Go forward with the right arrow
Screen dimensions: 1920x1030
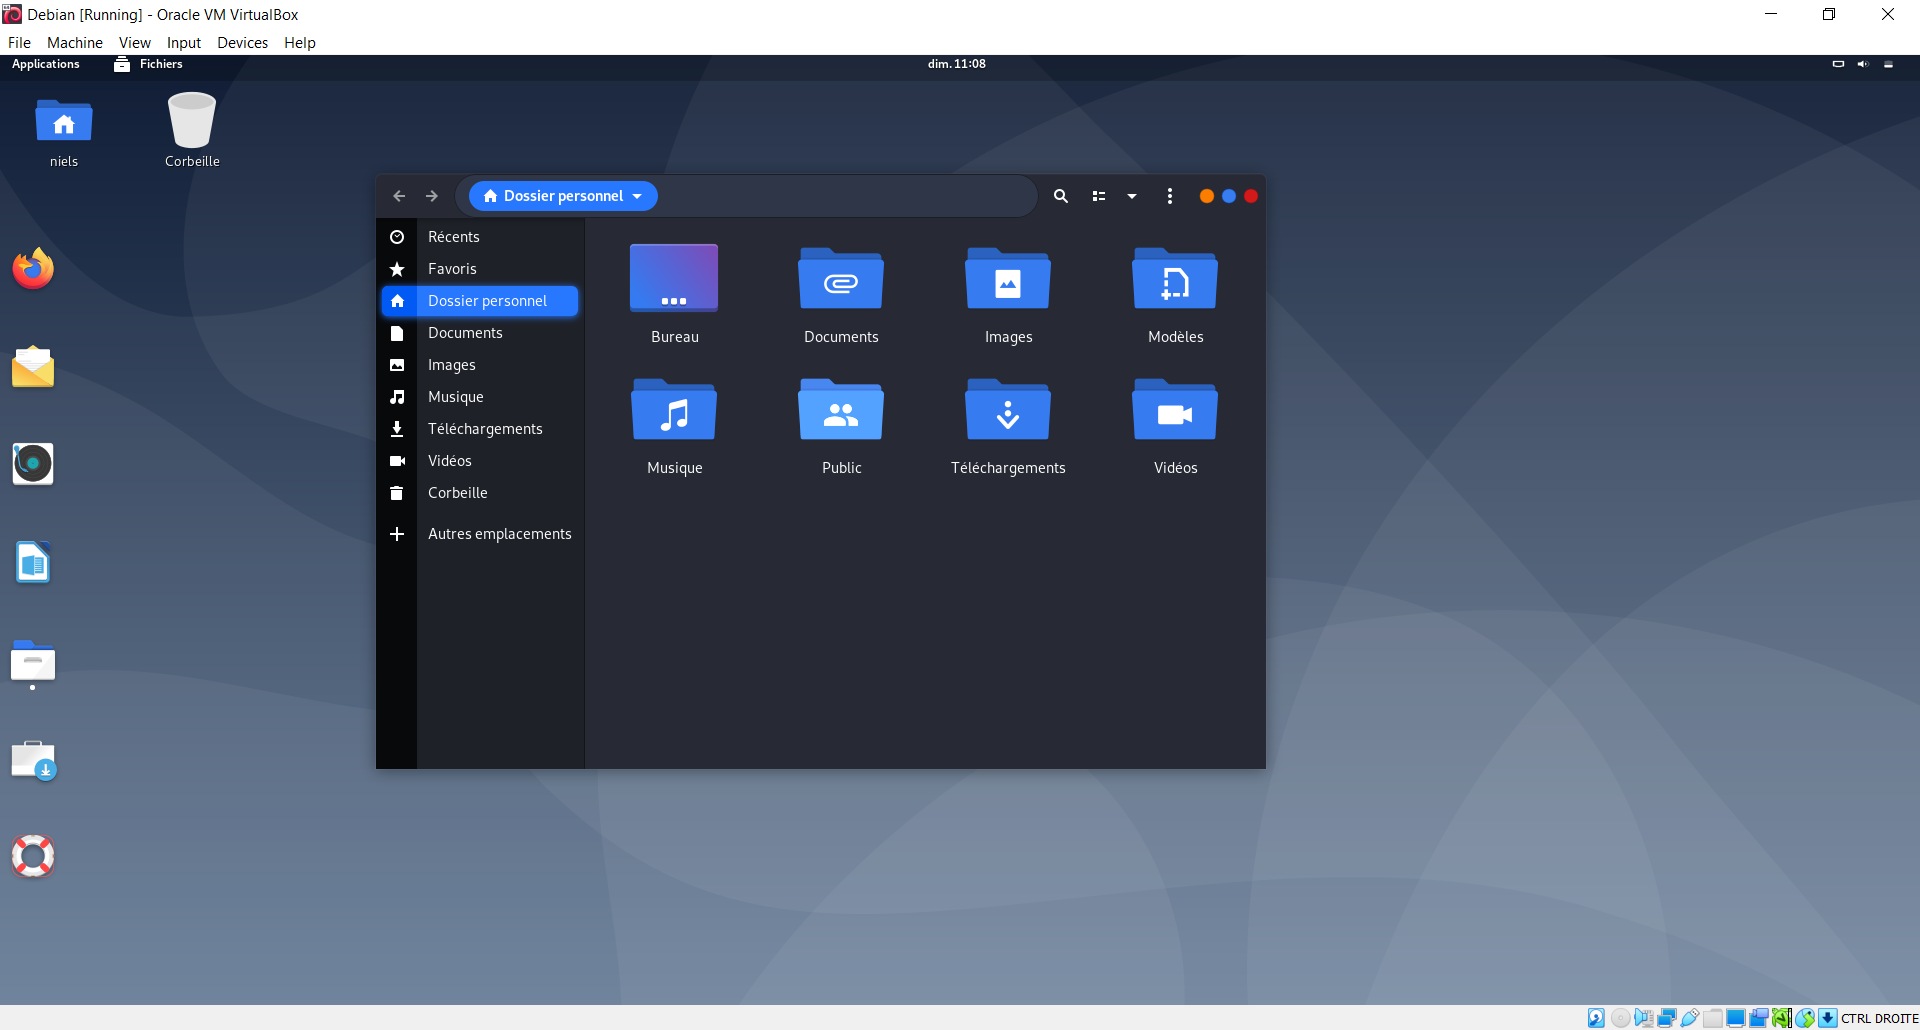pos(432,196)
